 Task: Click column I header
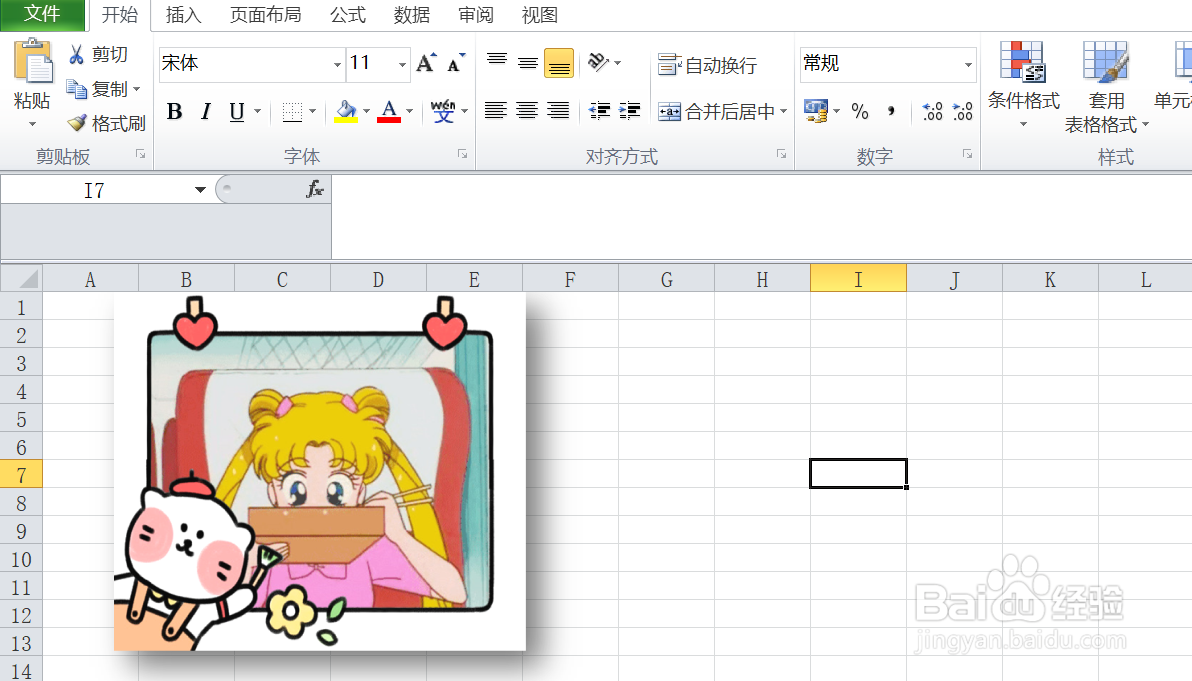(x=858, y=279)
